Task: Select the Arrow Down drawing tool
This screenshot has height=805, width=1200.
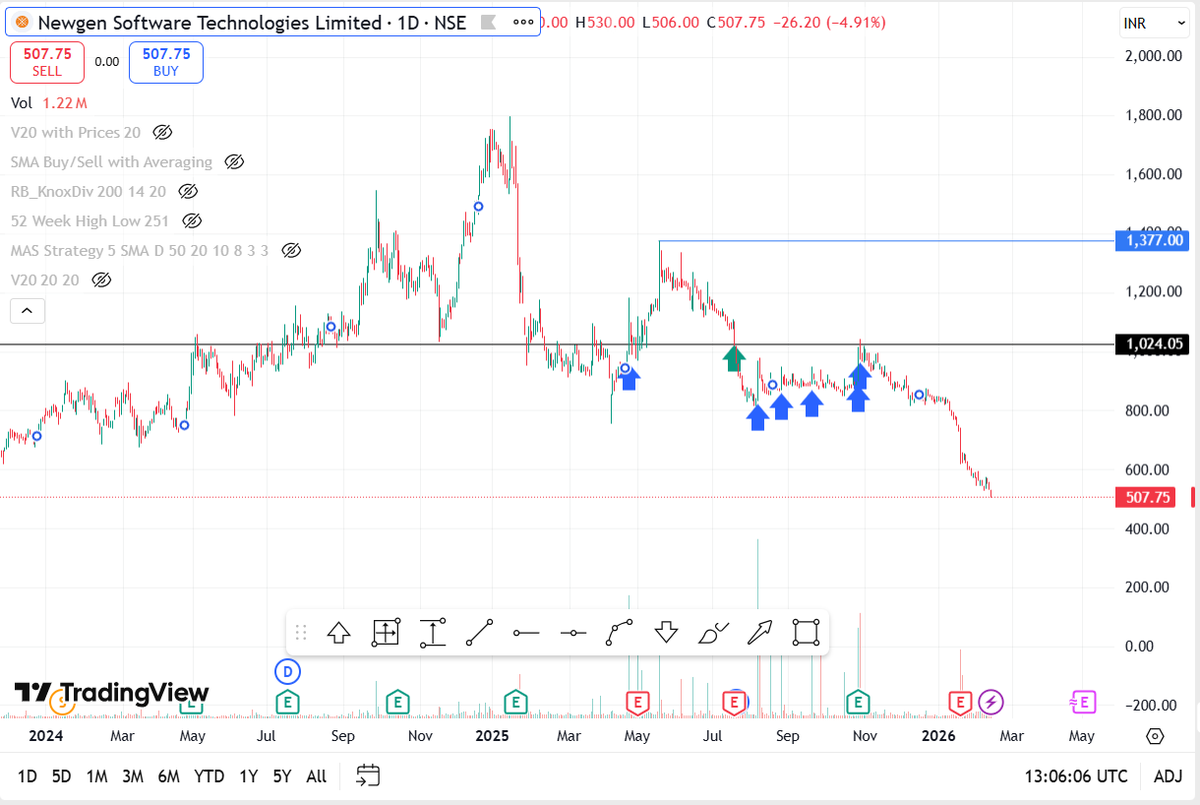Action: (x=667, y=632)
